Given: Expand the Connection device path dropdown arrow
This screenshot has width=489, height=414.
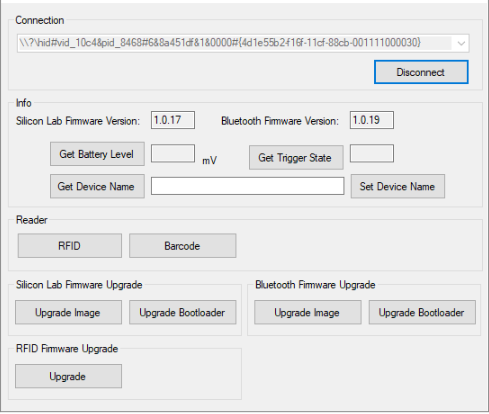Looking at the screenshot, I should pos(461,43).
